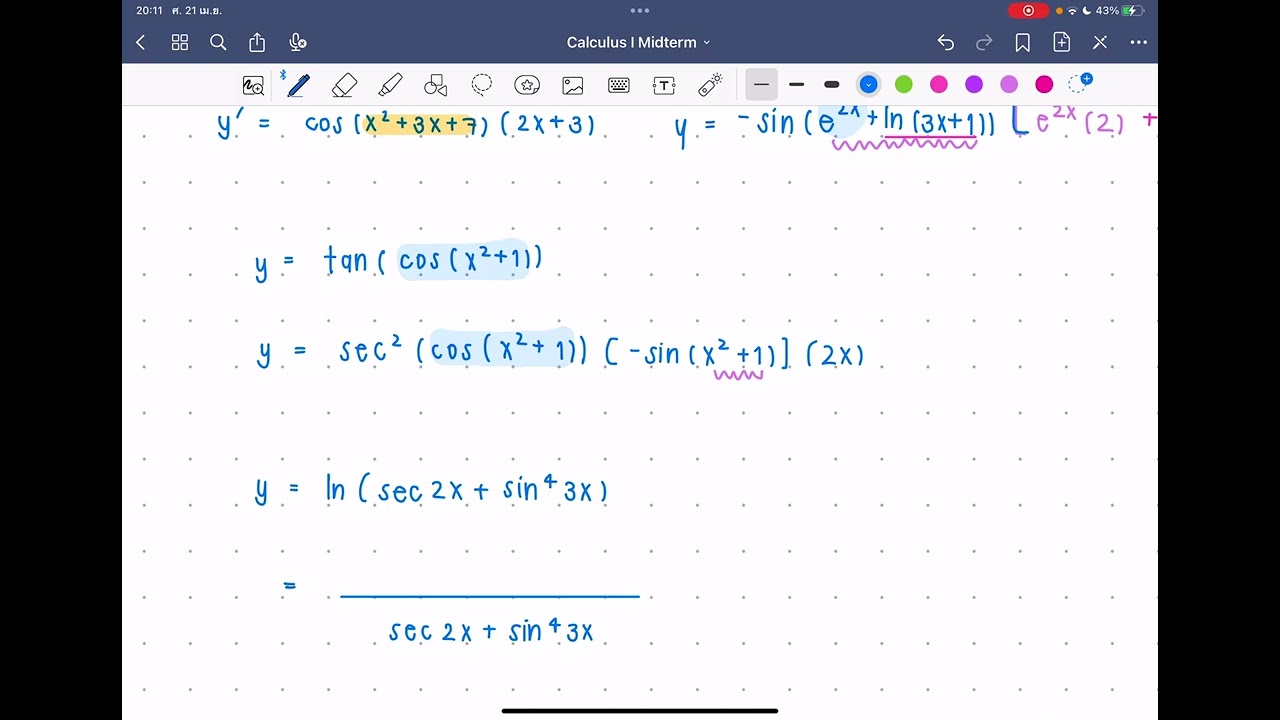Select the text box tool
This screenshot has width=1280, height=720.
pyautogui.click(x=664, y=85)
